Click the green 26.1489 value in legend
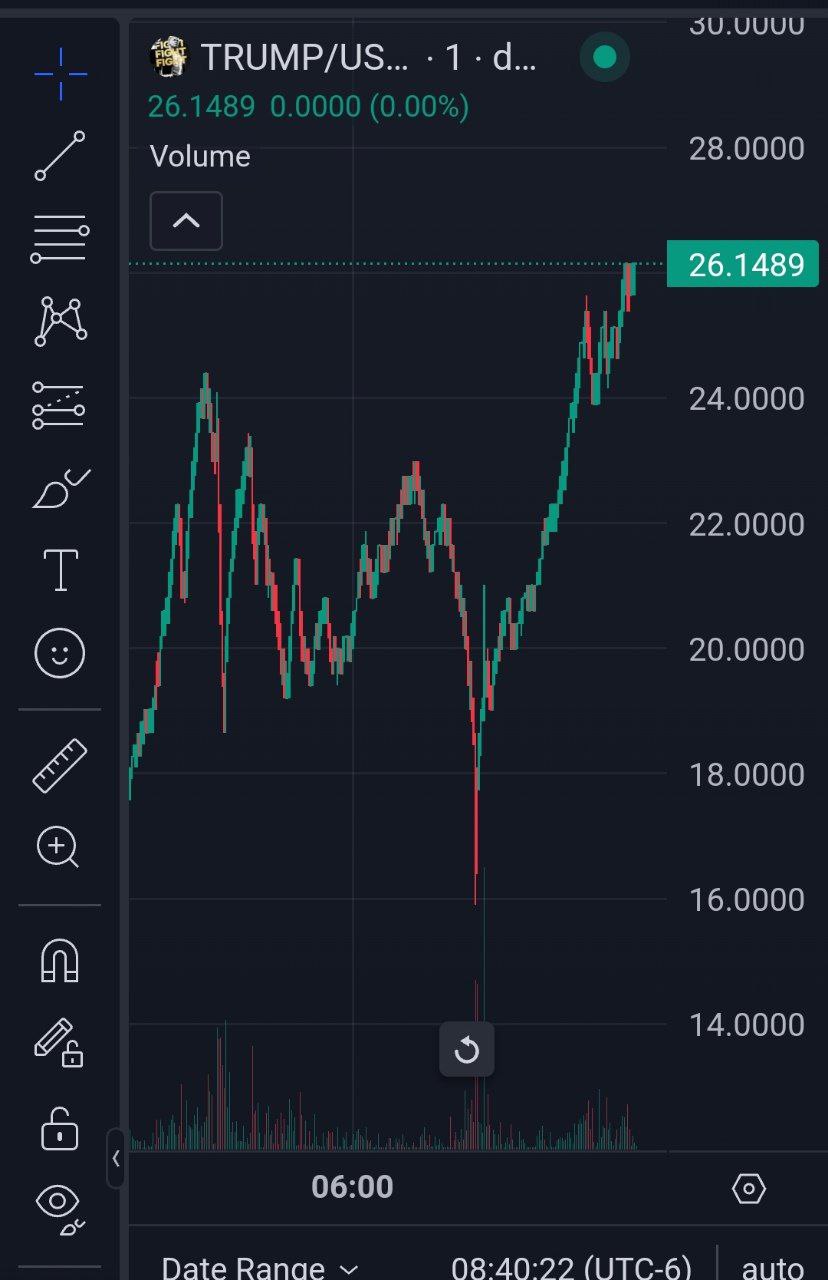Screen dimensions: 828x1280 point(201,106)
